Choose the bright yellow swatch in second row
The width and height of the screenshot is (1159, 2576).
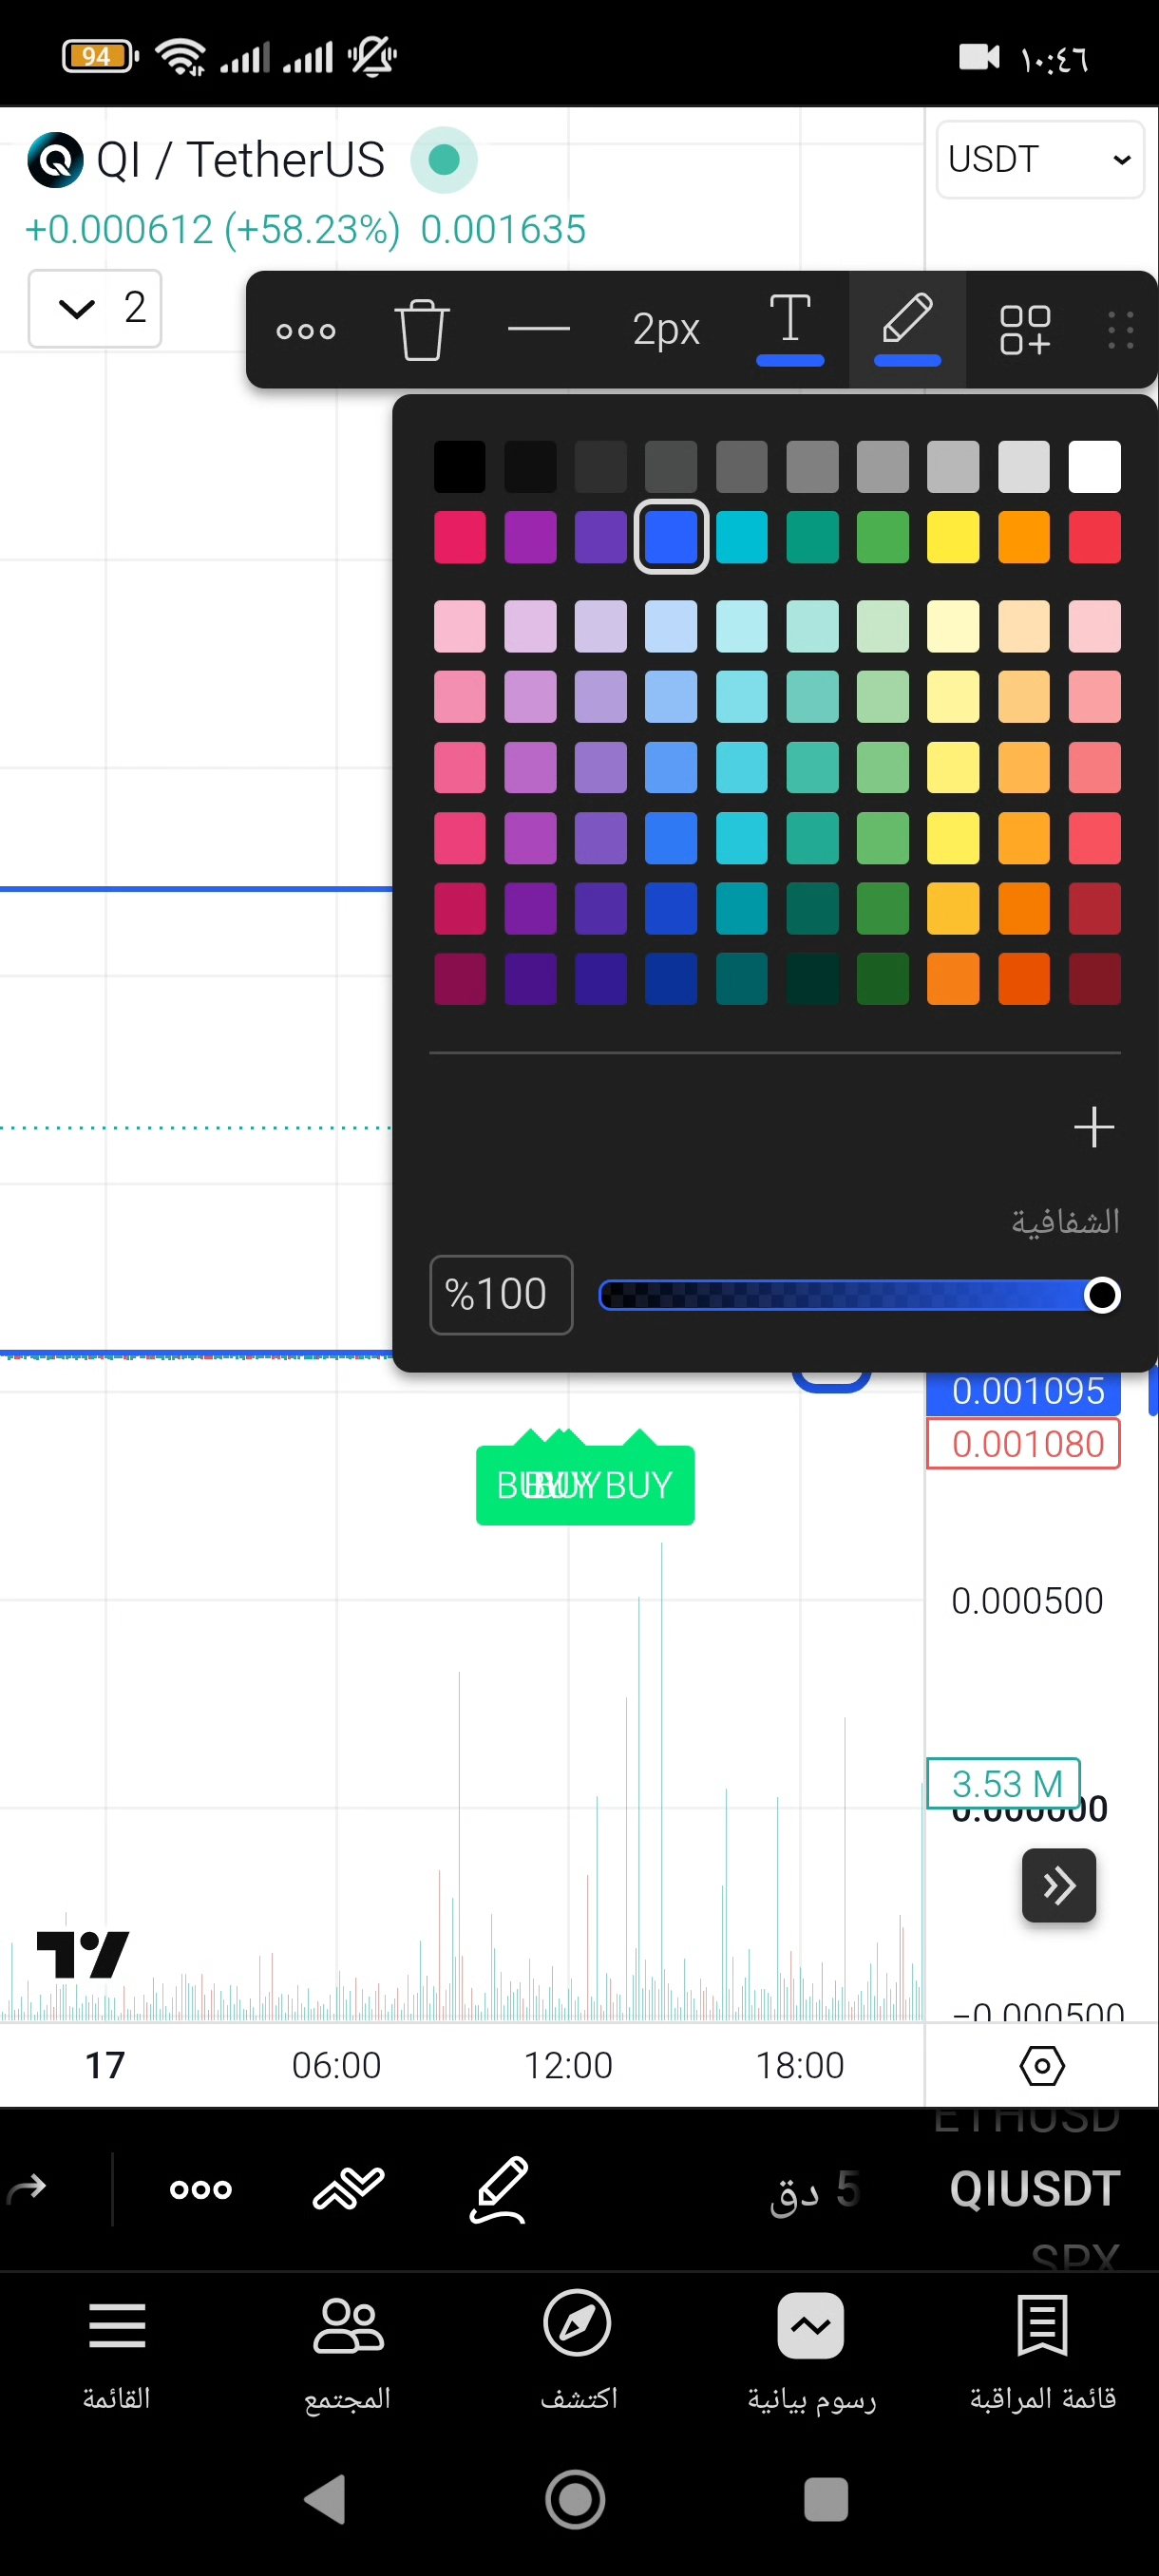point(953,537)
